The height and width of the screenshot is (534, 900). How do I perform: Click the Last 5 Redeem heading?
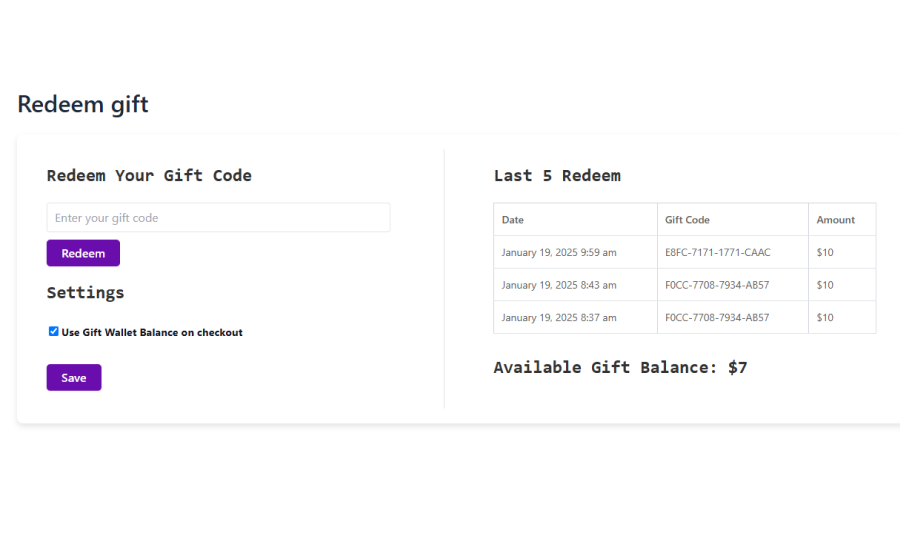pyautogui.click(x=557, y=176)
